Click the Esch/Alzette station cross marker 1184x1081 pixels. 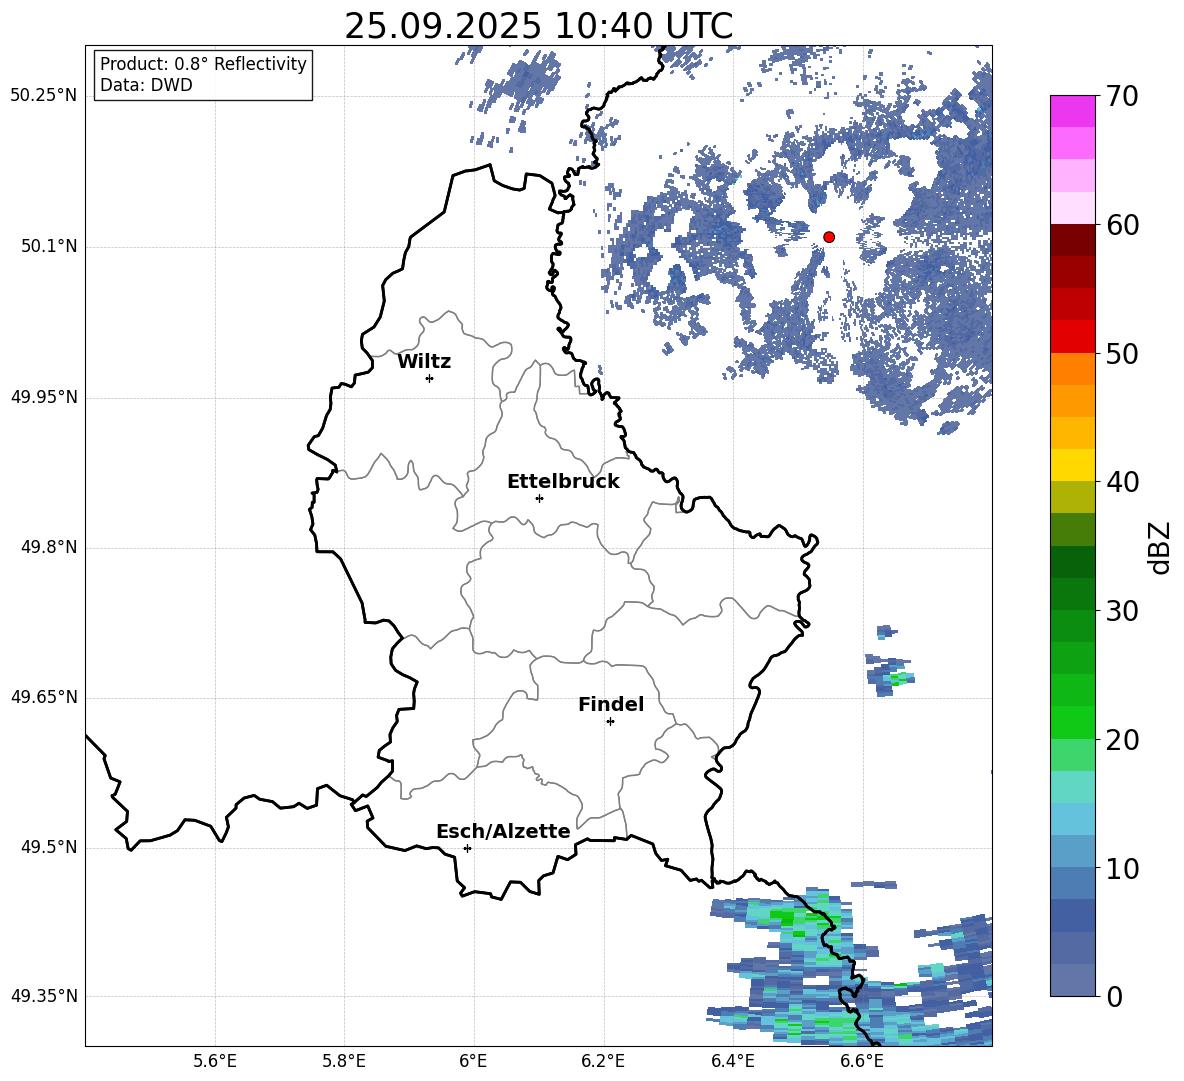(467, 848)
